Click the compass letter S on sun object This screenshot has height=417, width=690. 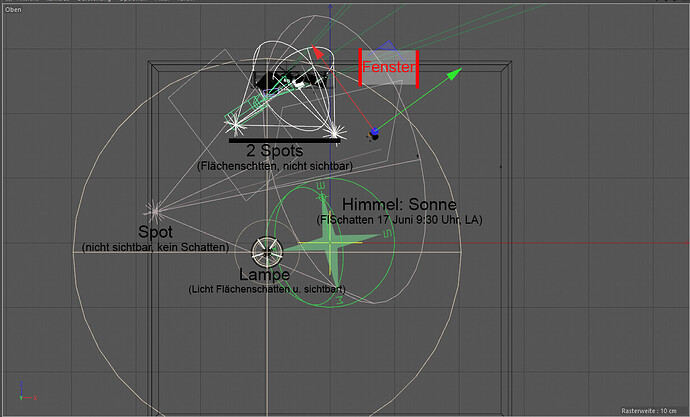387,233
